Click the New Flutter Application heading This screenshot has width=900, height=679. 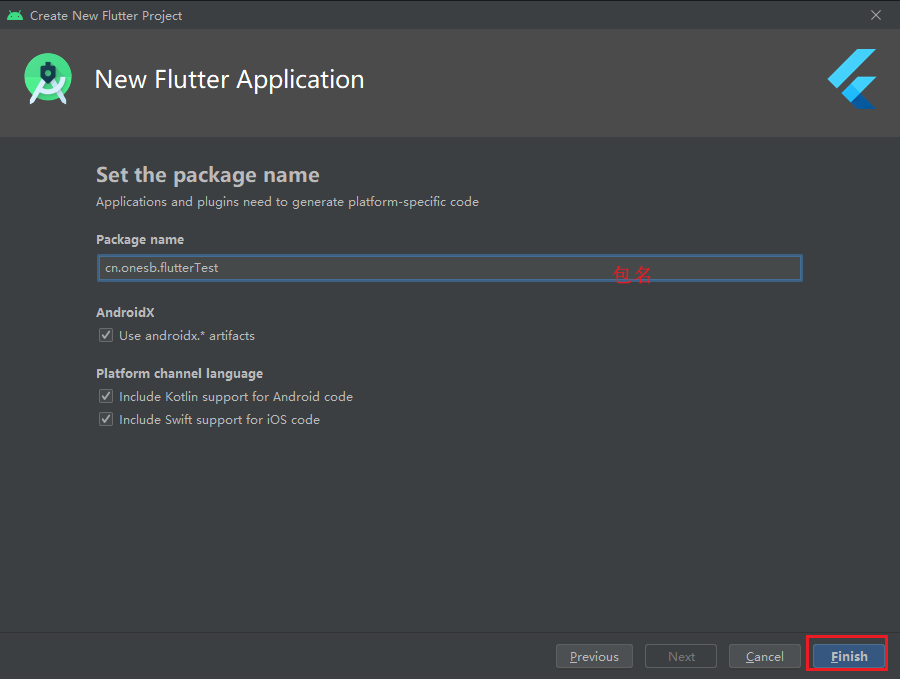coord(229,79)
